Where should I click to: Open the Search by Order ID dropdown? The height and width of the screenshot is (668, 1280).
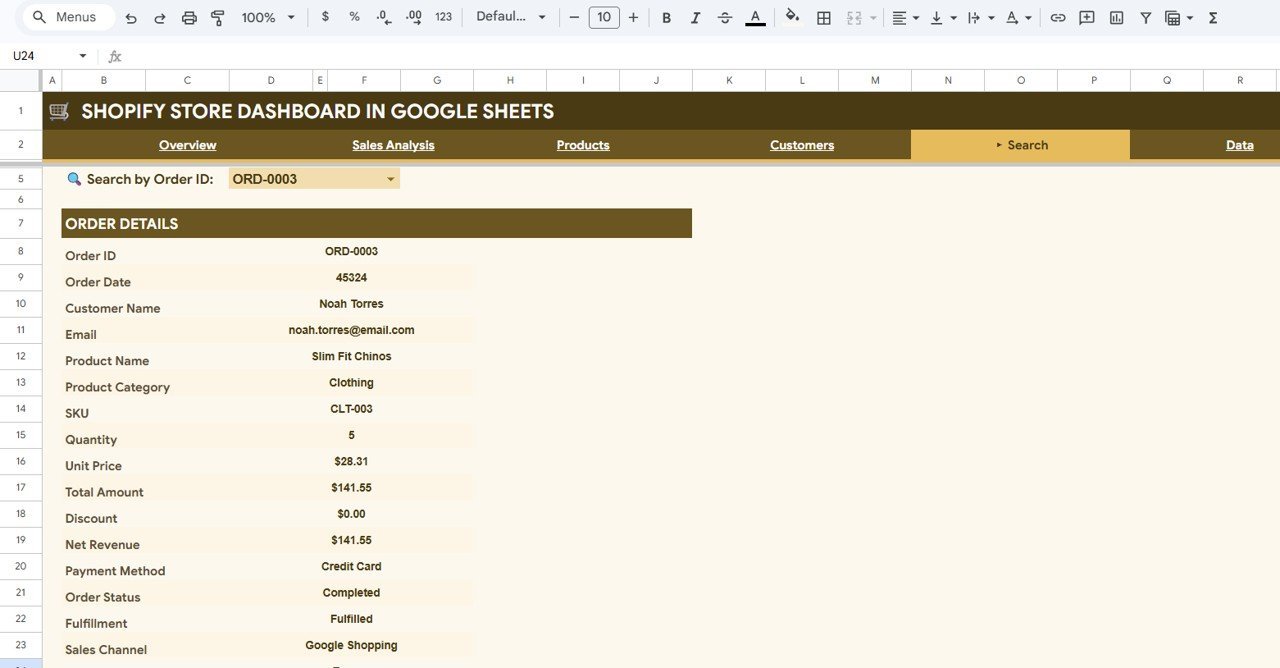point(390,178)
